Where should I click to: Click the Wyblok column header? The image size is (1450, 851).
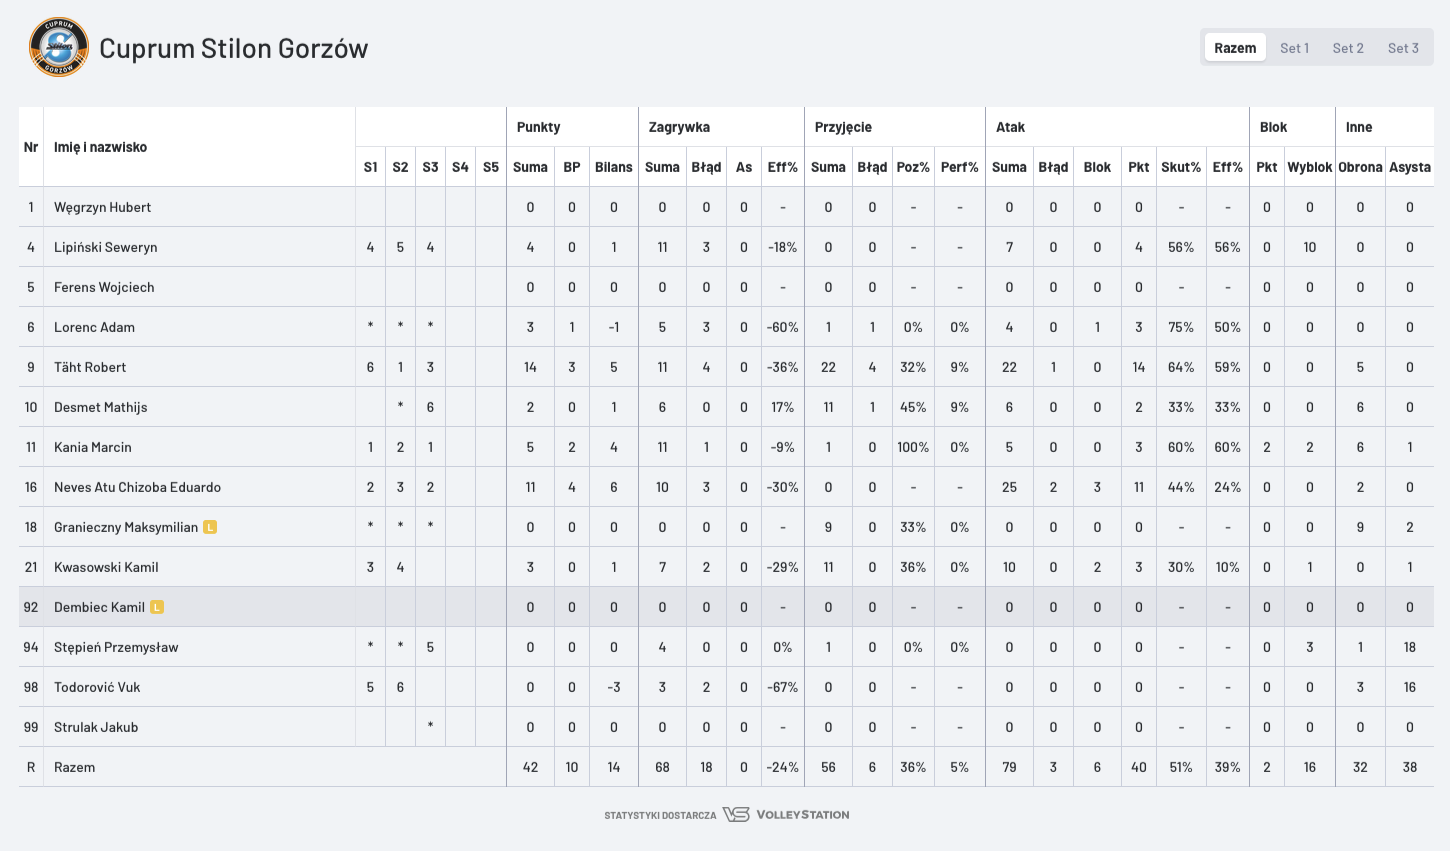(x=1309, y=167)
